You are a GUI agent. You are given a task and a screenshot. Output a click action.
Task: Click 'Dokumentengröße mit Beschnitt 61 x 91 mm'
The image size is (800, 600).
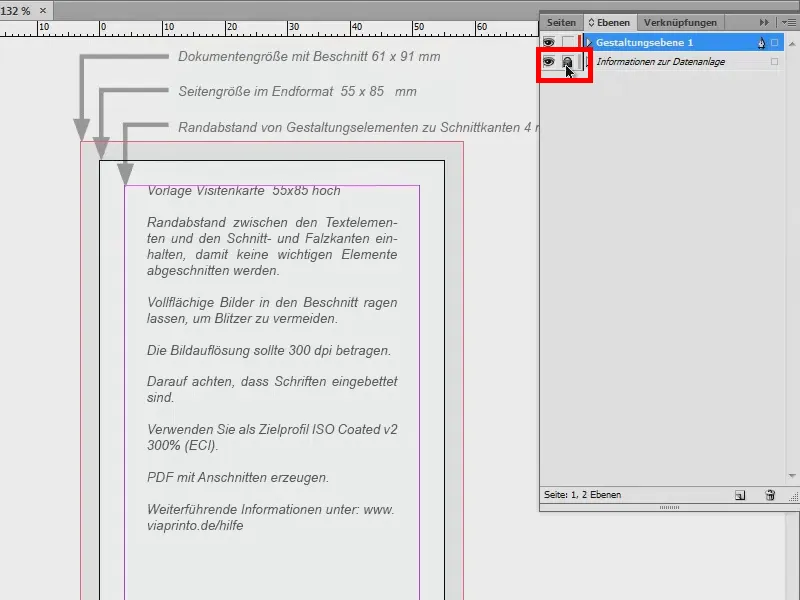[x=309, y=57]
